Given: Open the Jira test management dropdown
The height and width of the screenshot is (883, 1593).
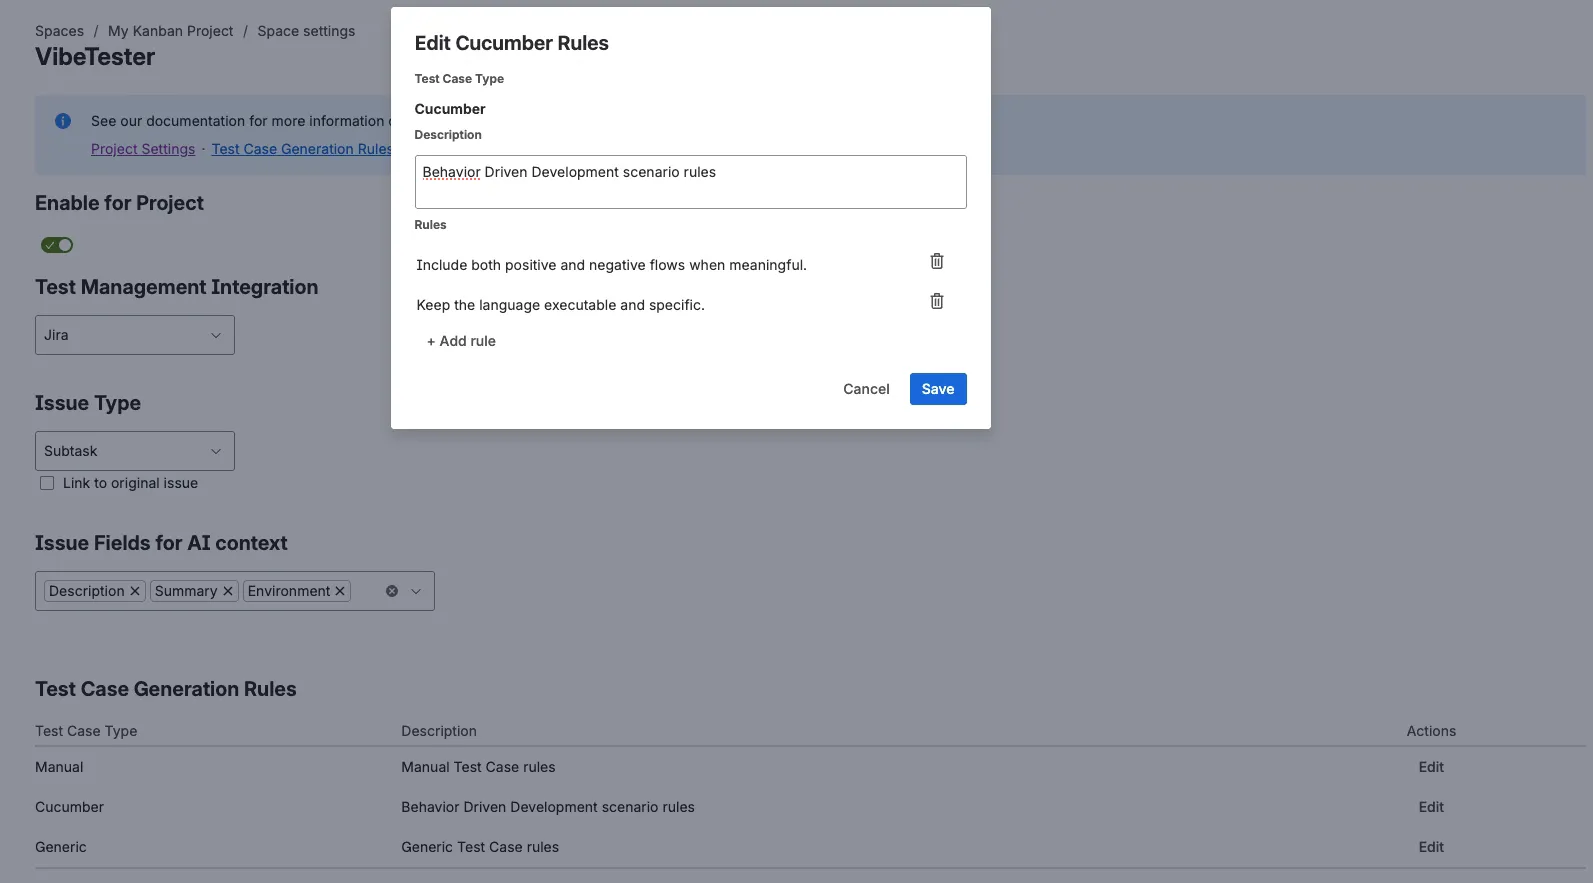Looking at the screenshot, I should click(135, 335).
